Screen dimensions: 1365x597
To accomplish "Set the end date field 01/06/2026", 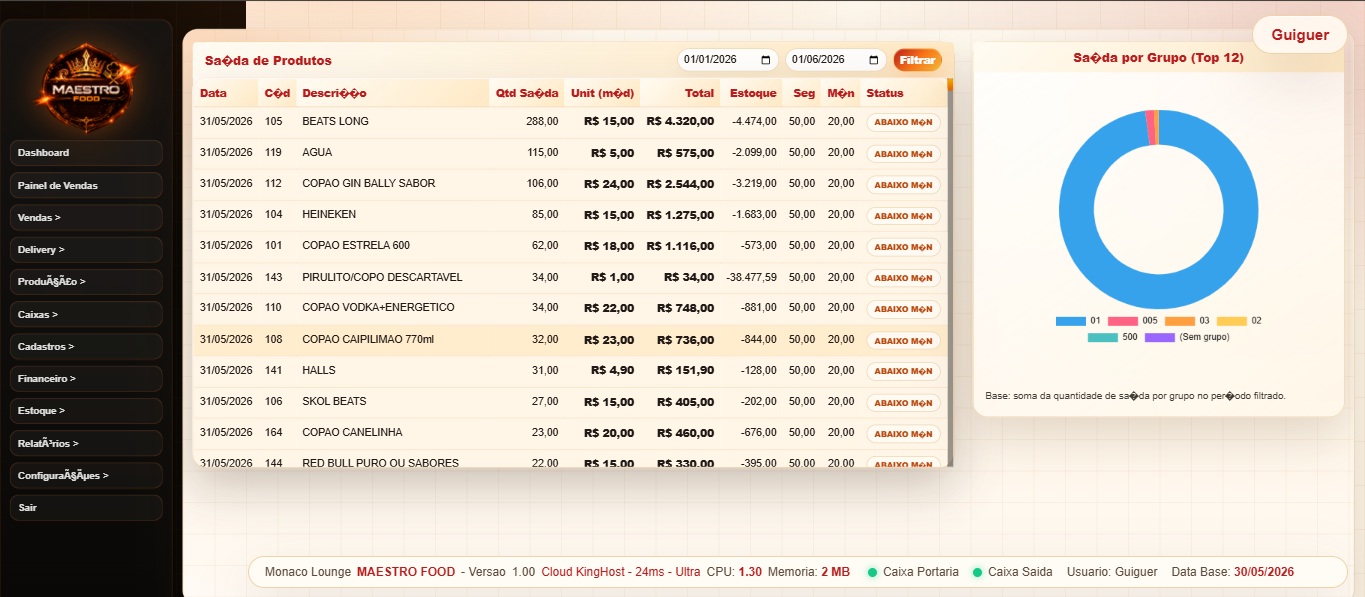I will 835,60.
